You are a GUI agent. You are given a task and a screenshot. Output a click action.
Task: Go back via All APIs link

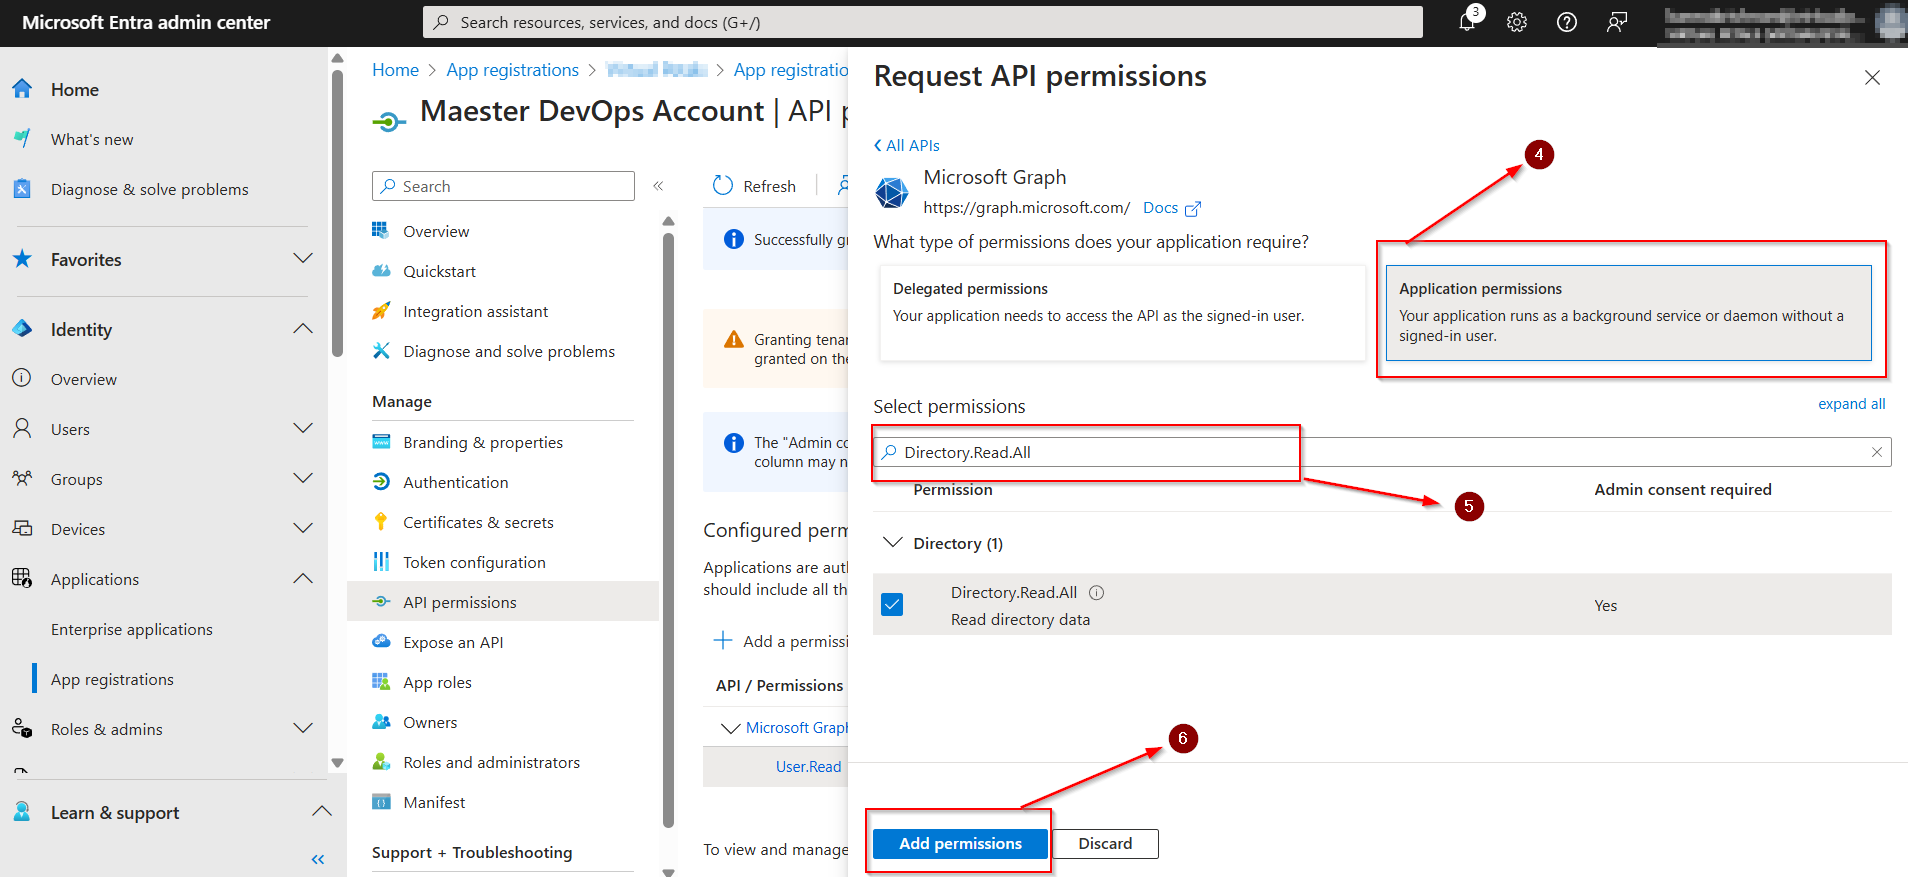907,145
